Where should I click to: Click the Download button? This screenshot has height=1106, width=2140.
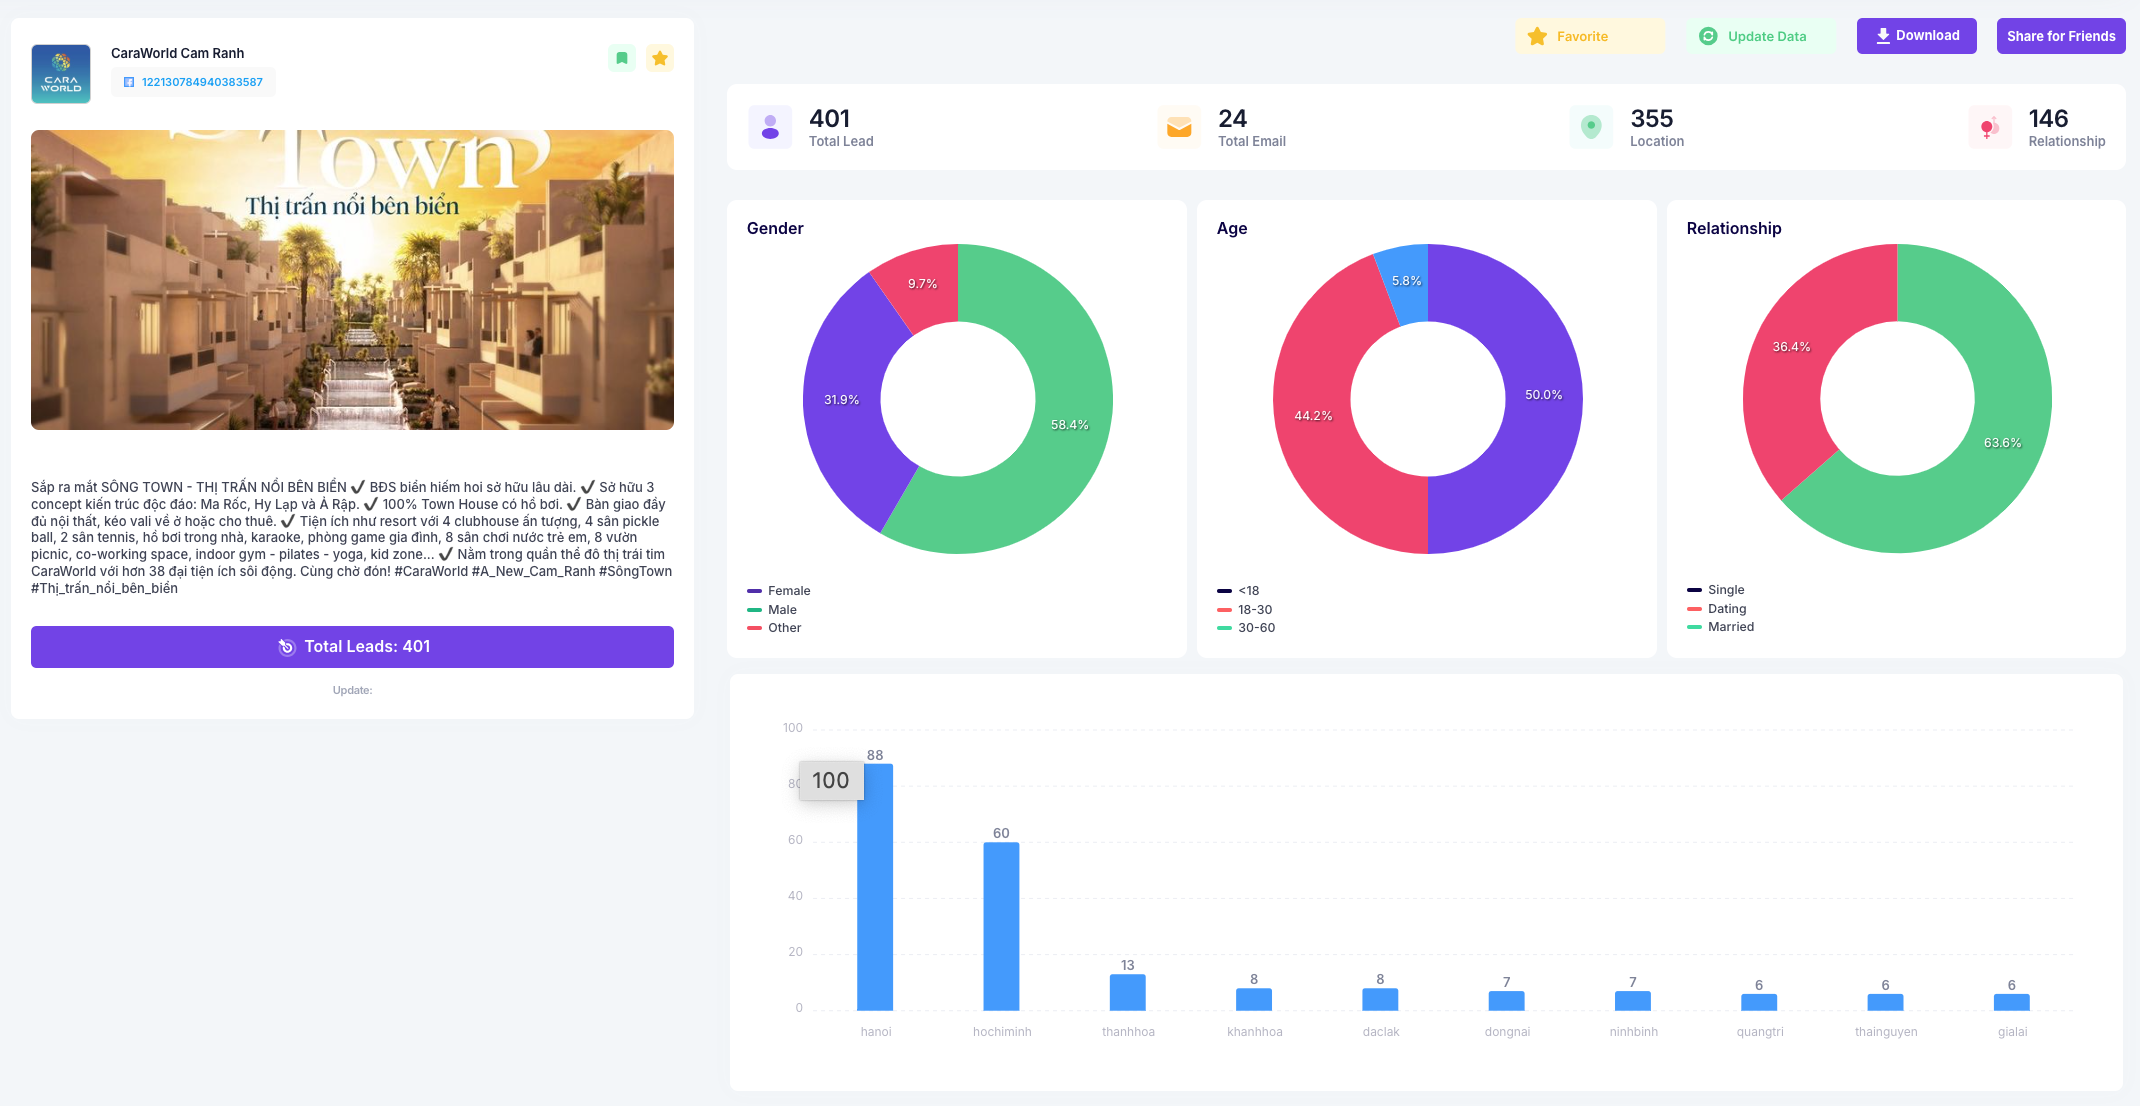point(1916,36)
